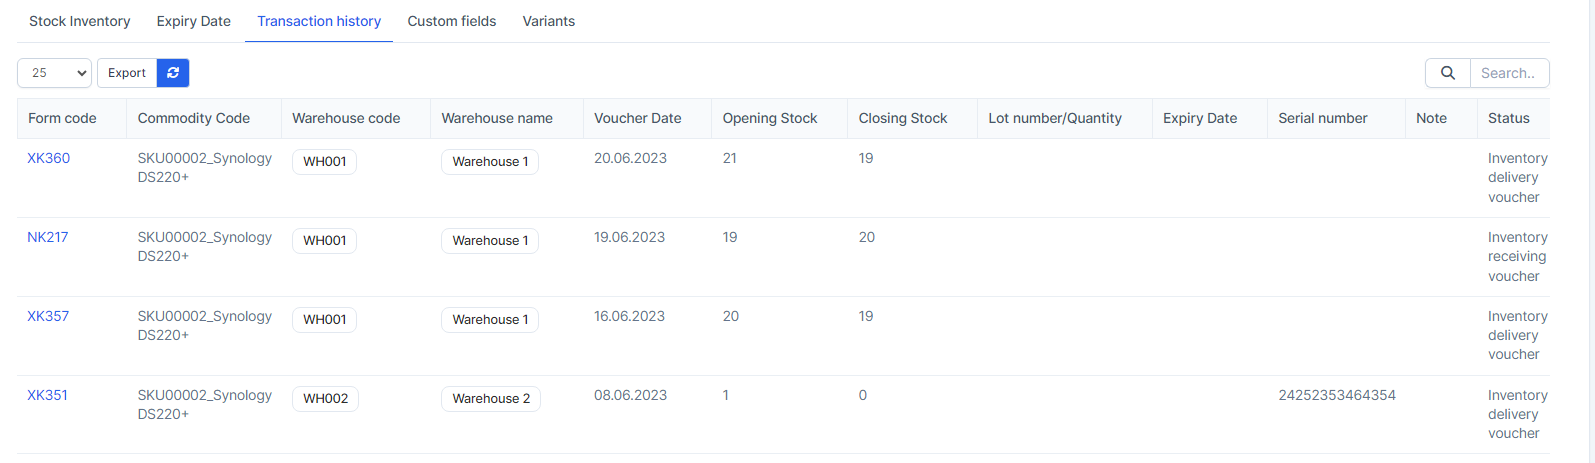Image resolution: width=1595 pixels, height=463 pixels.
Task: Click the WH002 warehouse code badge
Action: point(325,399)
